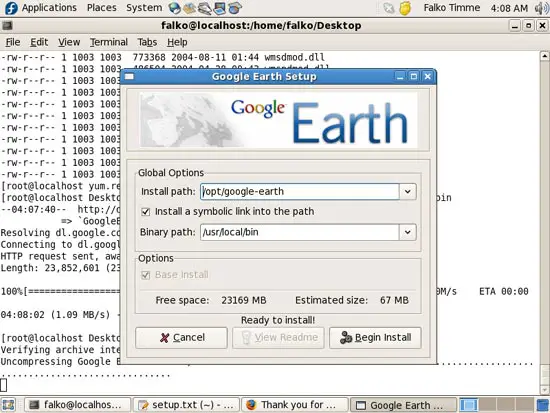Click the terminal scrollbar up arrow

point(545,56)
